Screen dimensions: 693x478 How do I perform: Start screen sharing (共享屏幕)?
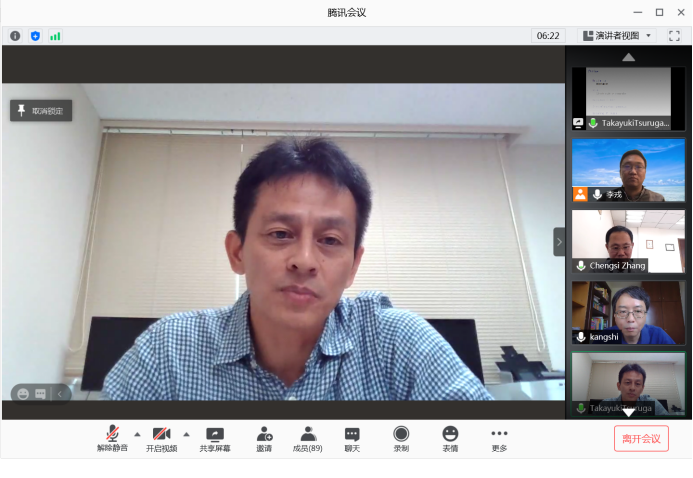(214, 438)
